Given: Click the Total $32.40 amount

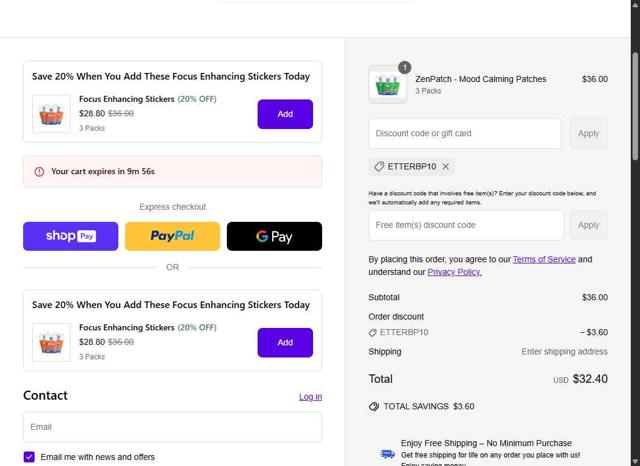Looking at the screenshot, I should [x=590, y=379].
